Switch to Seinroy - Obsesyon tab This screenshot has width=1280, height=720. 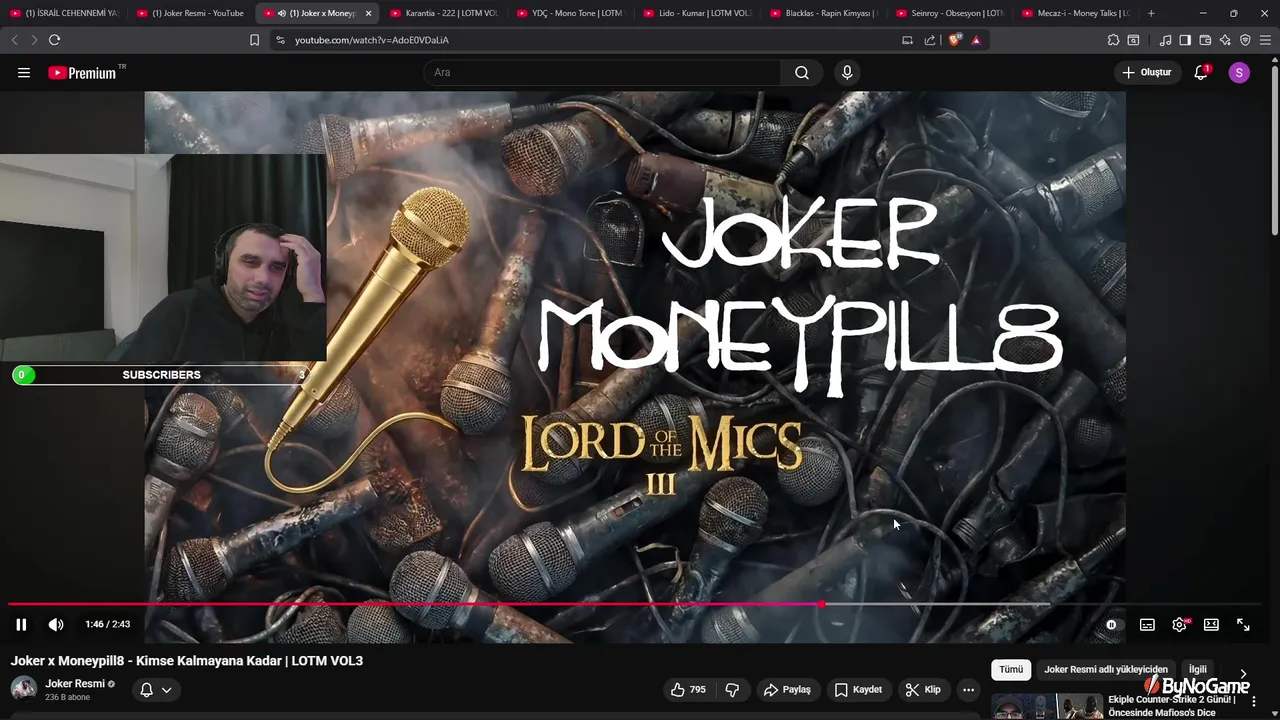[x=950, y=13]
